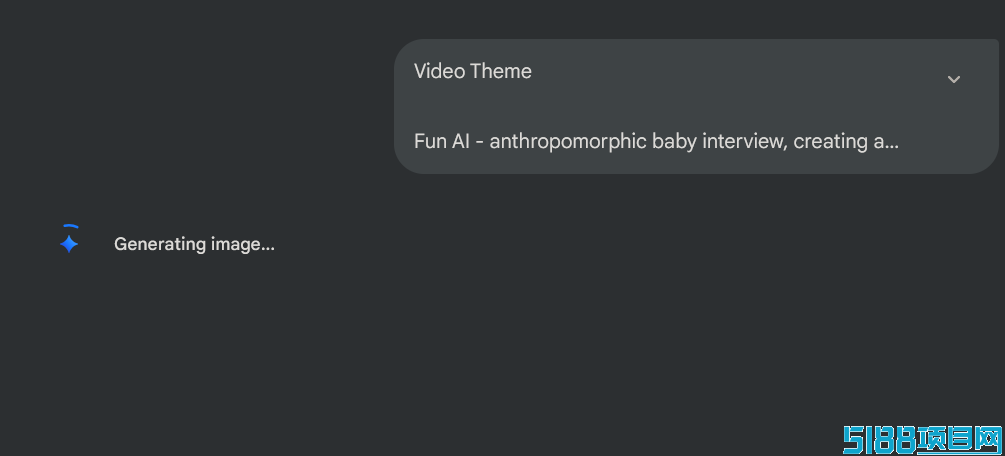The width and height of the screenshot is (1005, 456).
Task: Click the word "anthropomorphic" in the prompt
Action: [568, 141]
